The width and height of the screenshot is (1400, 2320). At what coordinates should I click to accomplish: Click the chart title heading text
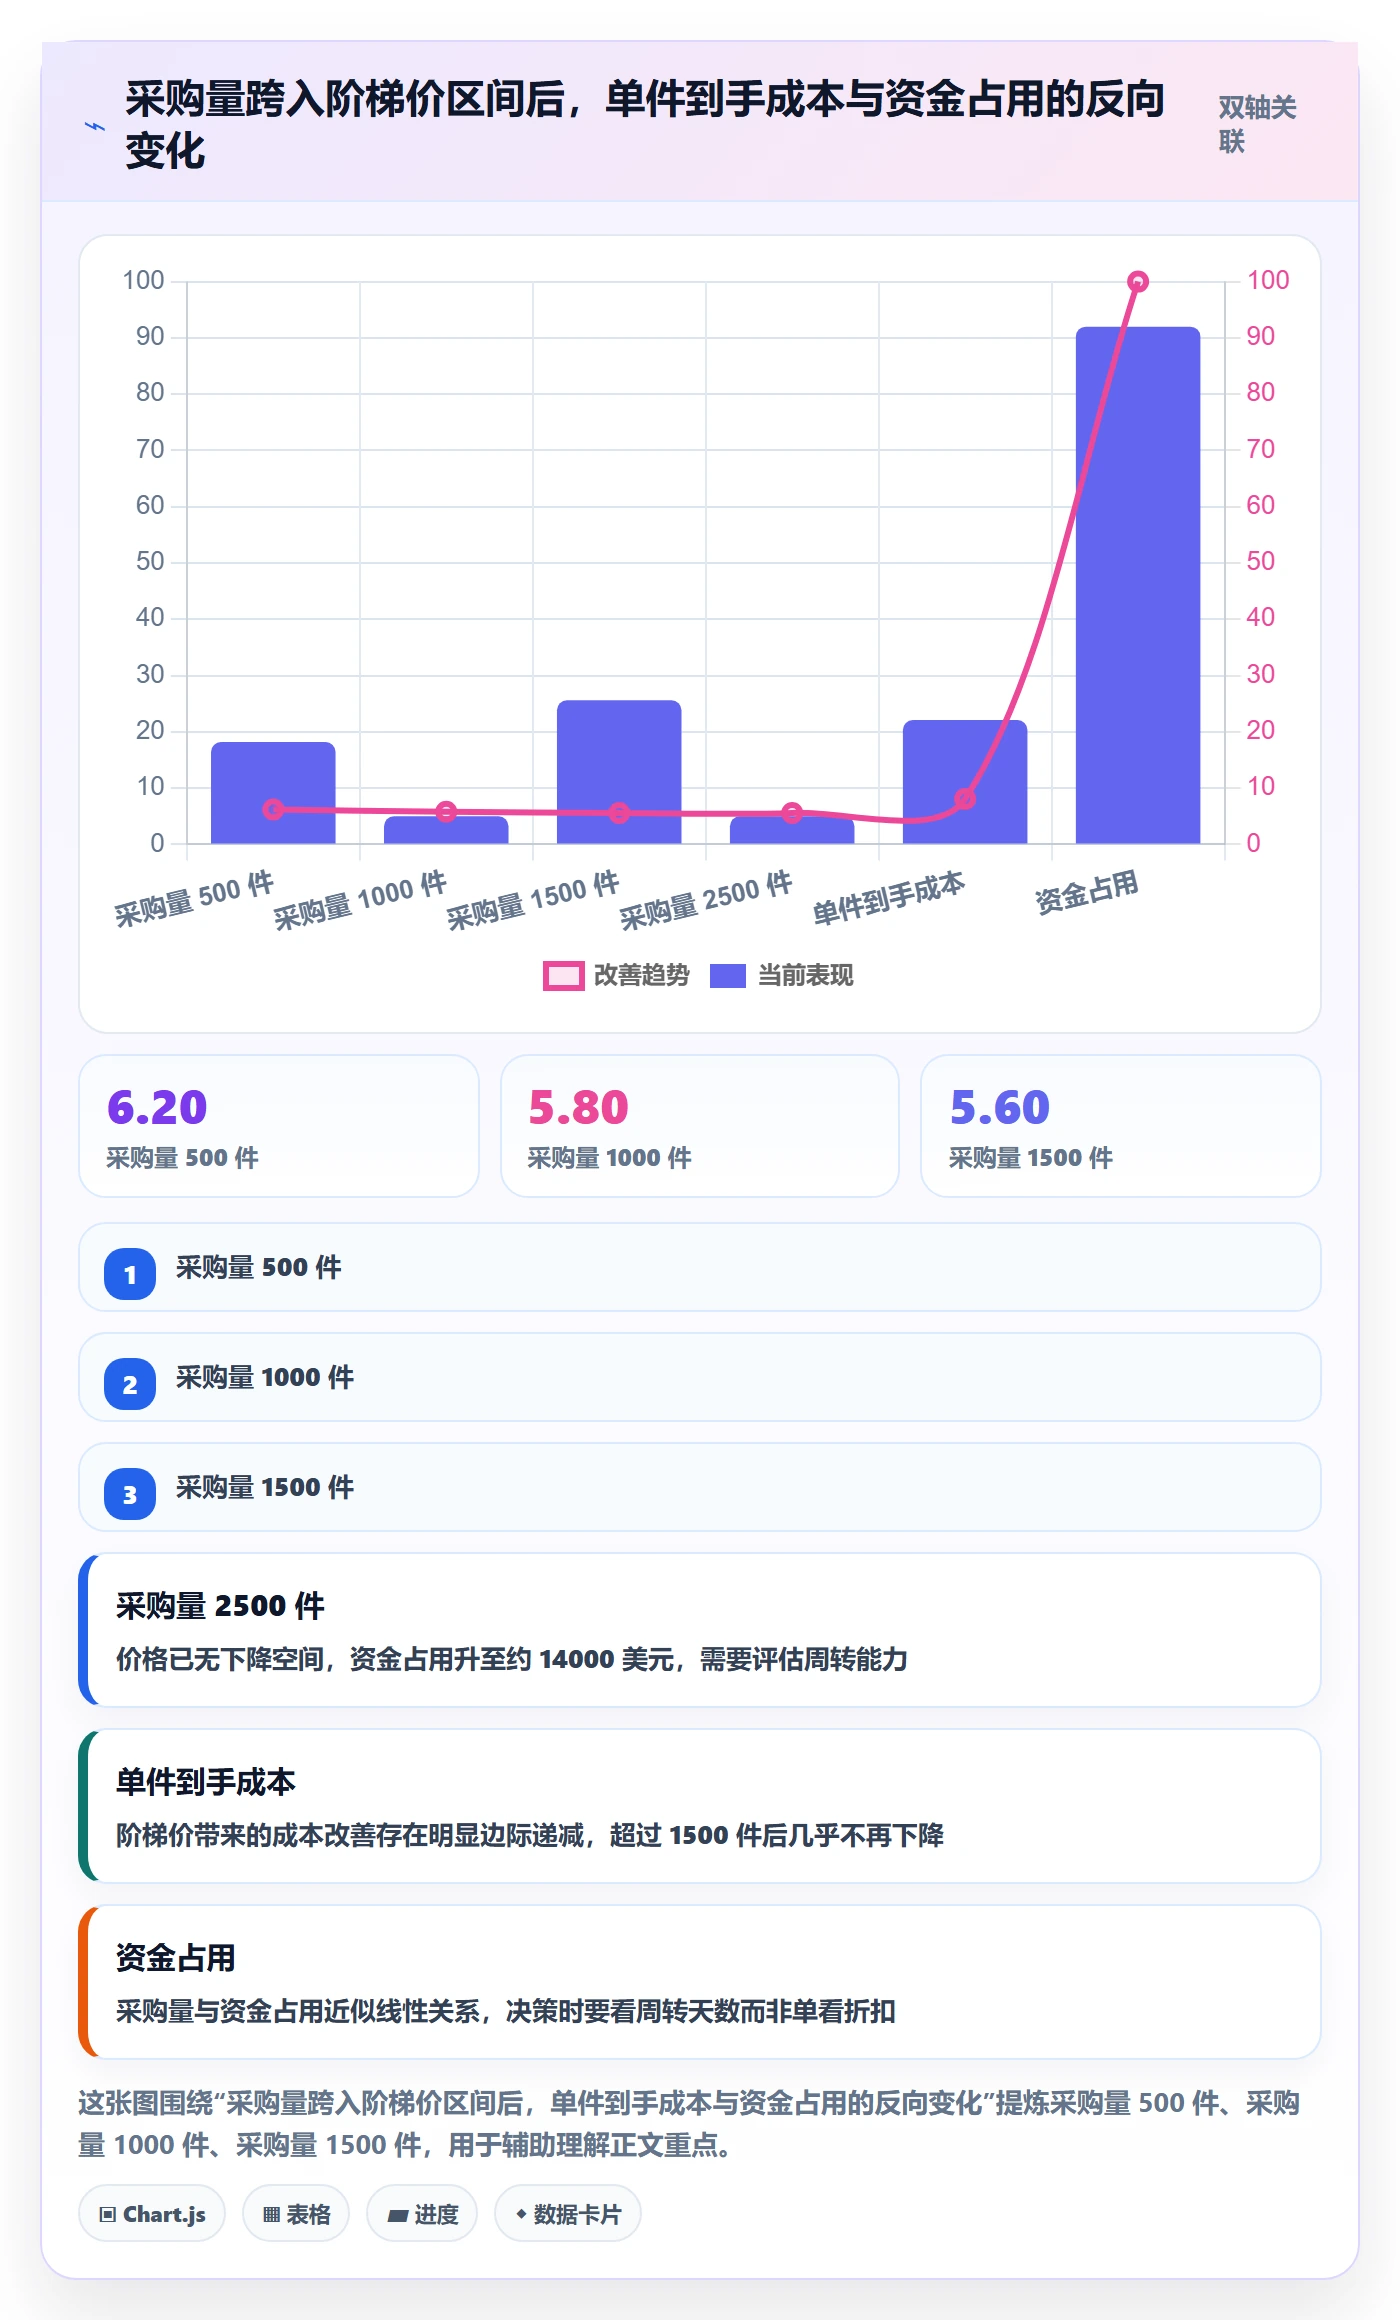(x=645, y=125)
